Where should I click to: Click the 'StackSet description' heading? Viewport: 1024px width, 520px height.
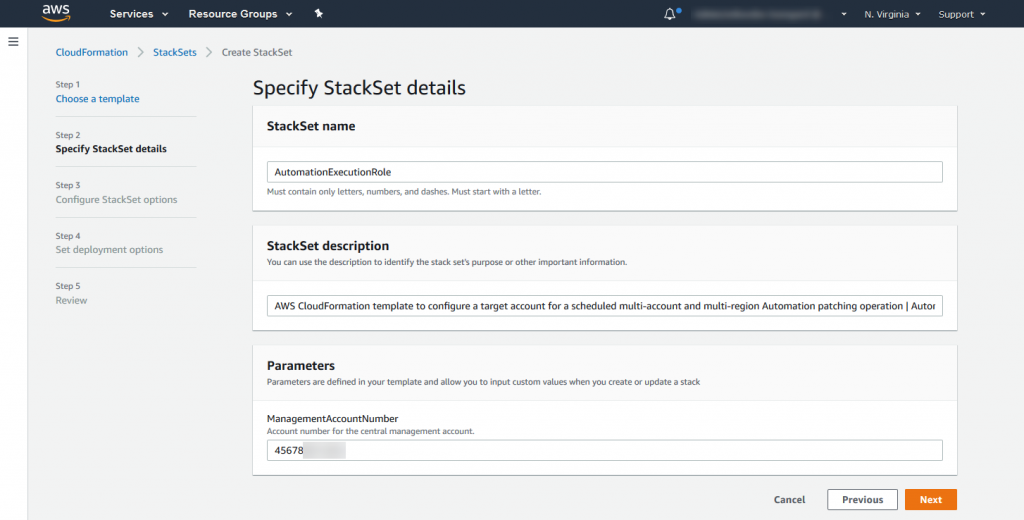[328, 246]
